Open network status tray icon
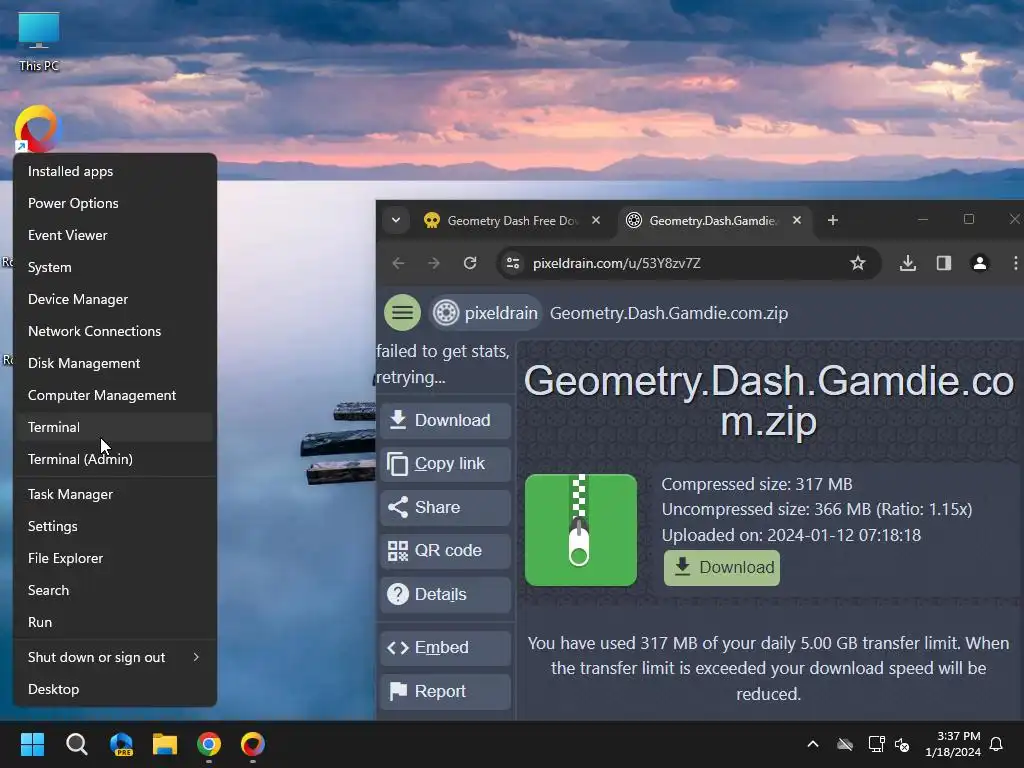The width and height of the screenshot is (1024, 768). [x=876, y=744]
